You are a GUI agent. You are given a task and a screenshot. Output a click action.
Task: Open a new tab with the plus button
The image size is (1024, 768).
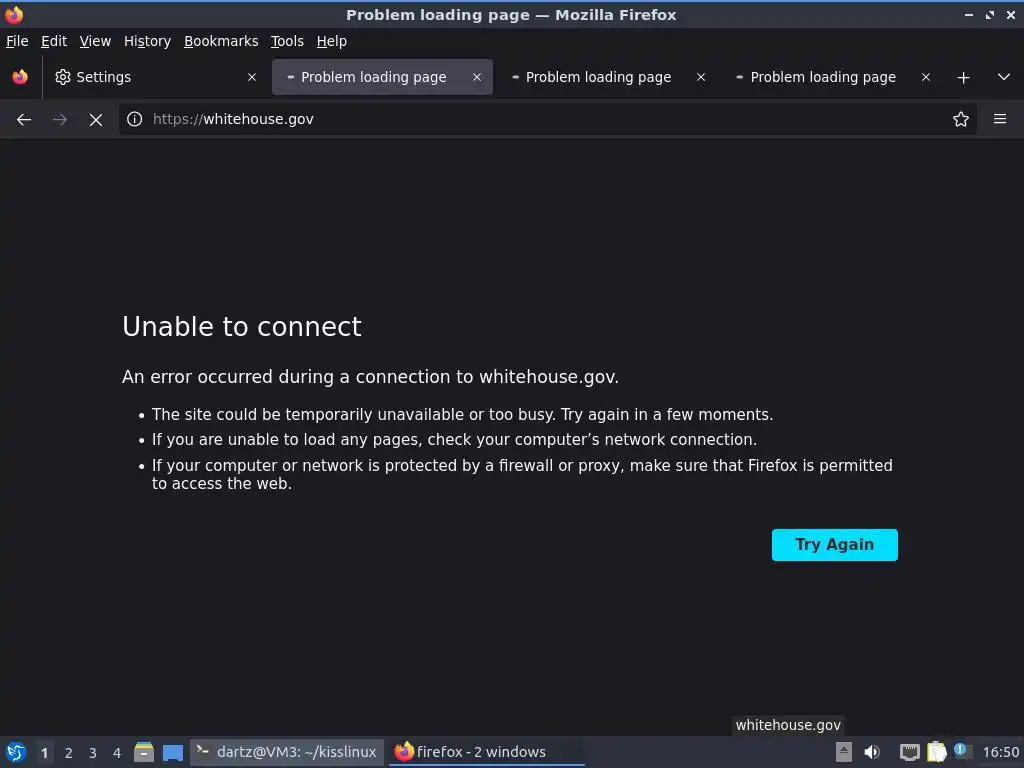pyautogui.click(x=963, y=78)
